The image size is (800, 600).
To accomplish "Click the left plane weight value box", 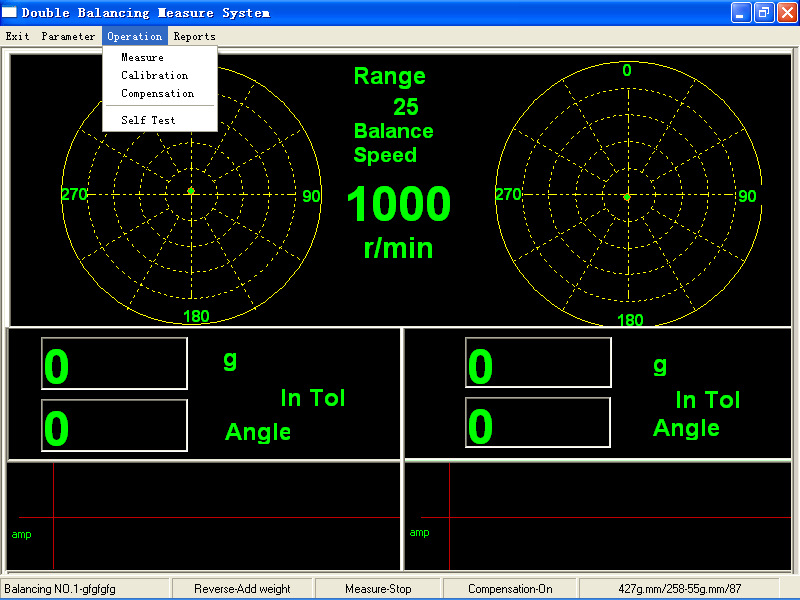I will coord(114,364).
